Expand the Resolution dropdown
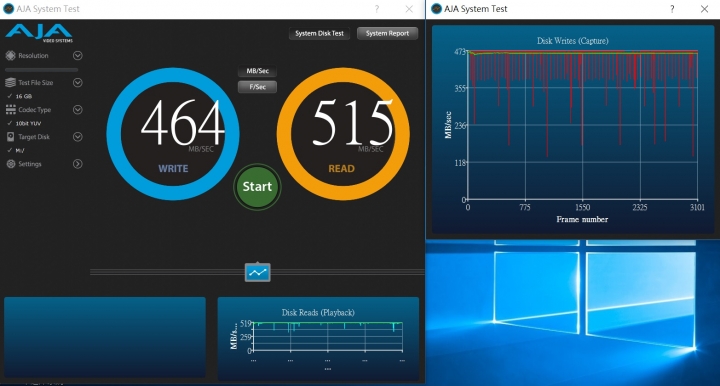Screen dimensions: 720x386 (78, 56)
